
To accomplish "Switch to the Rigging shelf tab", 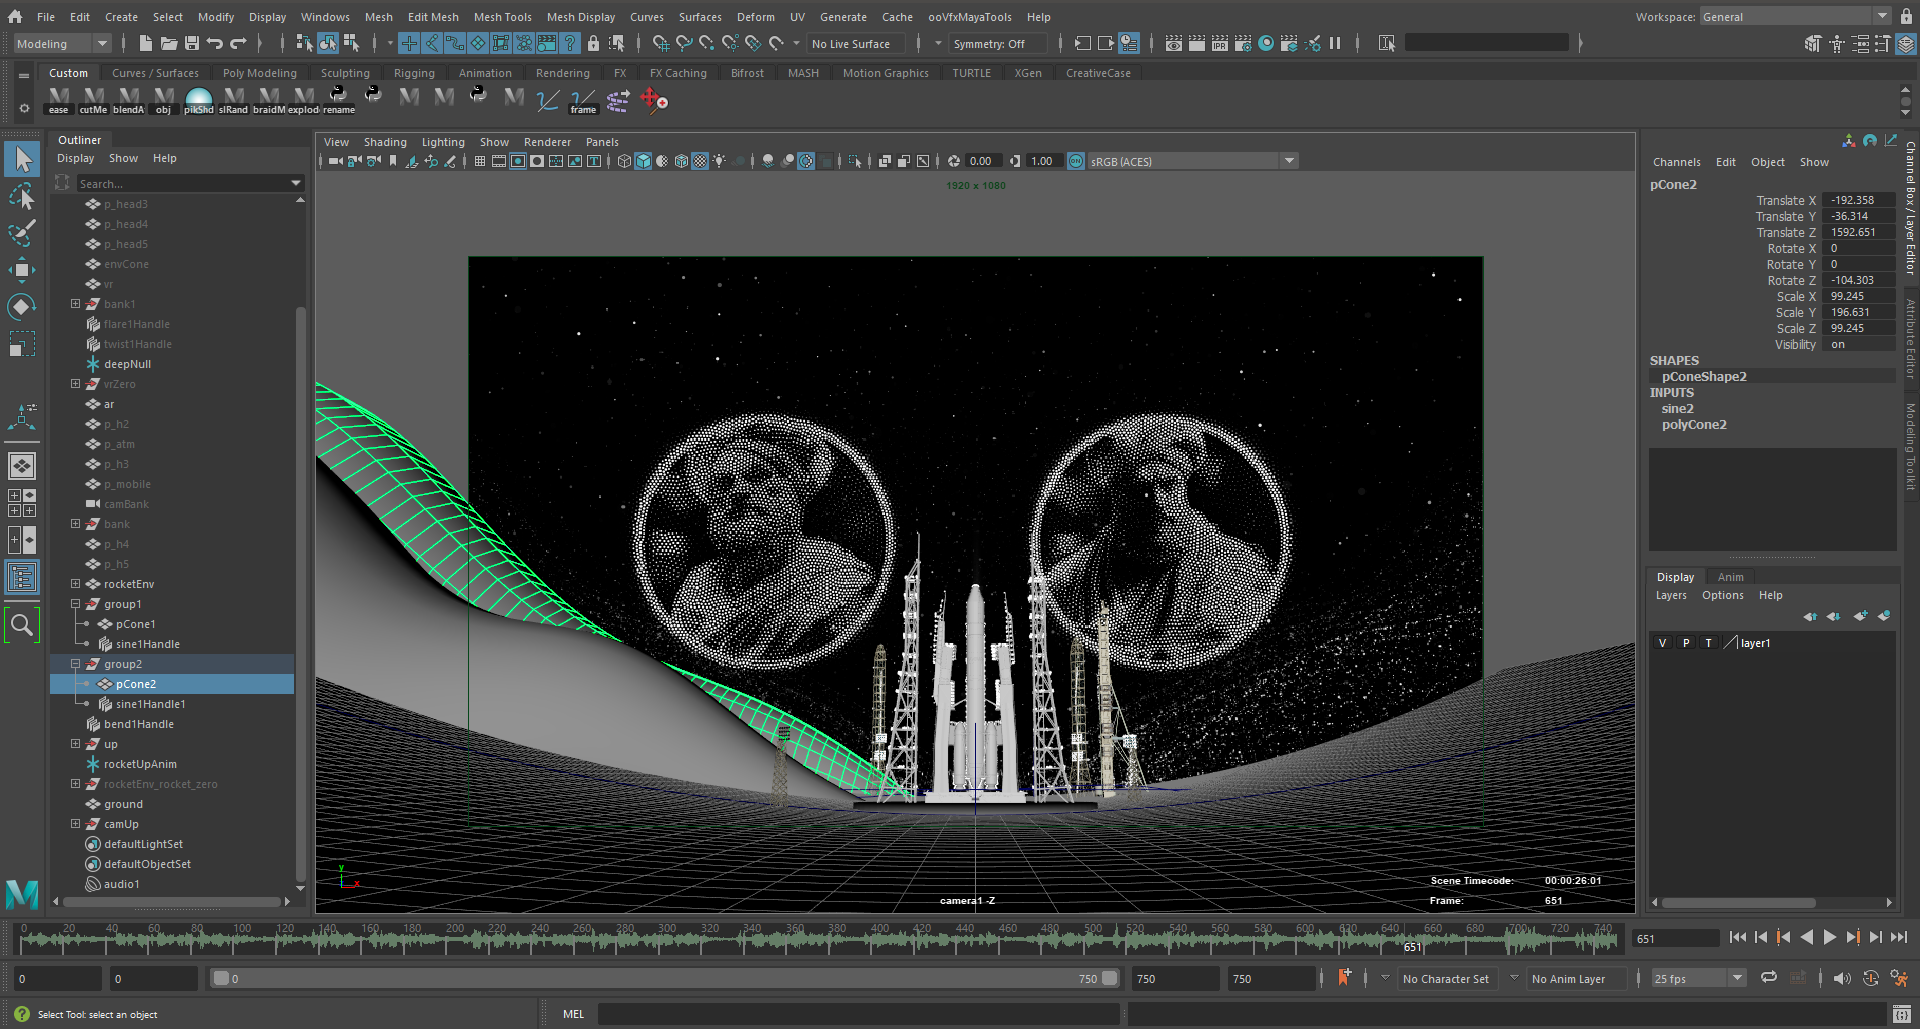I will coord(414,73).
